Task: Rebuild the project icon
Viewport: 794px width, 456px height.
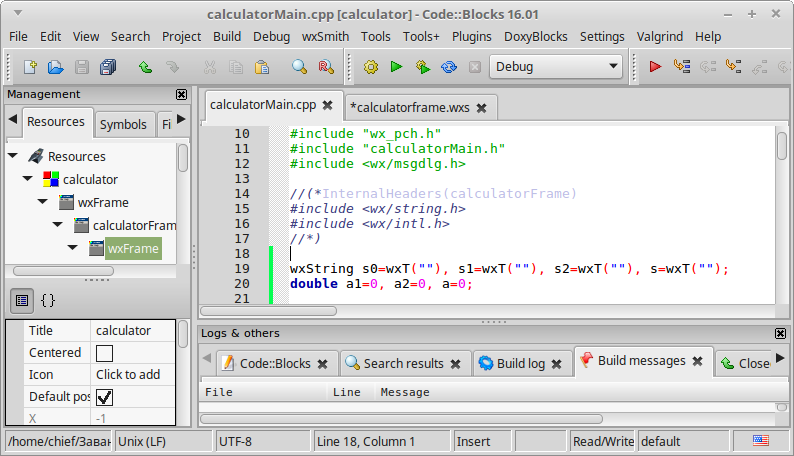Action: click(449, 67)
